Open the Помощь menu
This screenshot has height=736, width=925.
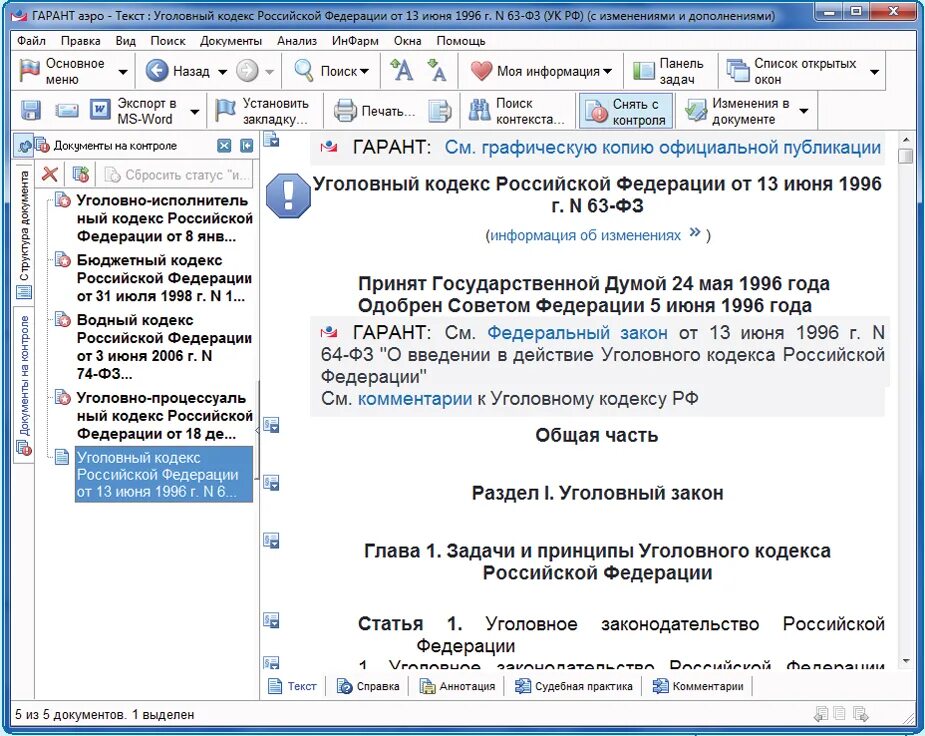point(461,41)
